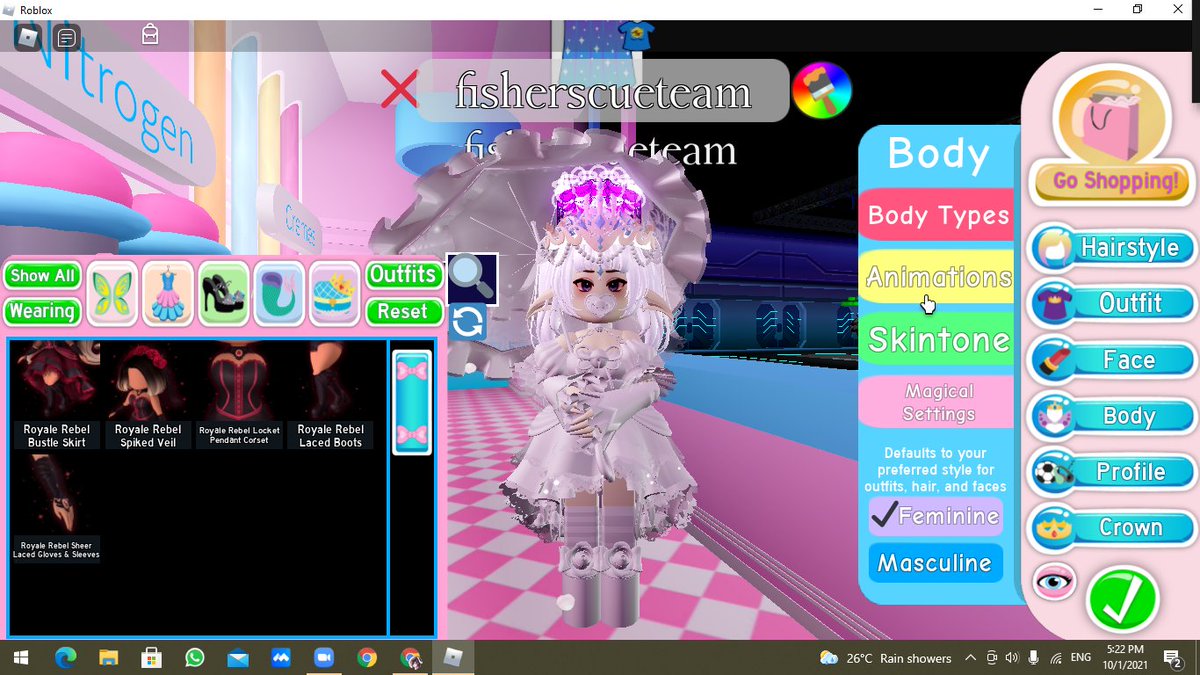Viewport: 1200px width, 675px height.
Task: Select the dress category icon
Action: [x=167, y=293]
